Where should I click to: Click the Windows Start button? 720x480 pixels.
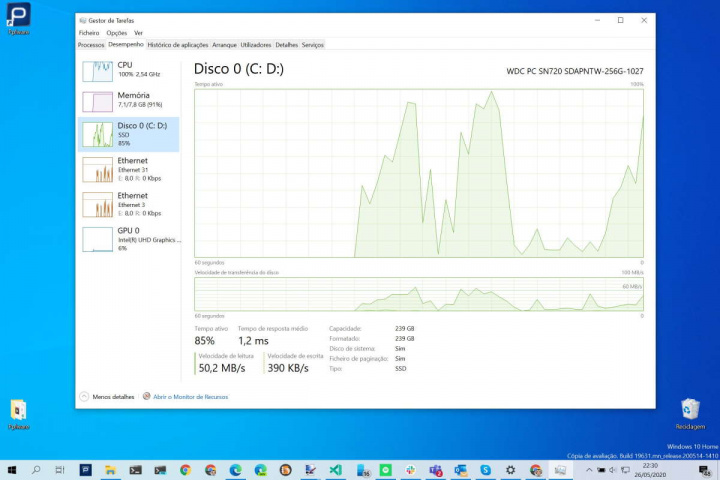(x=11, y=469)
